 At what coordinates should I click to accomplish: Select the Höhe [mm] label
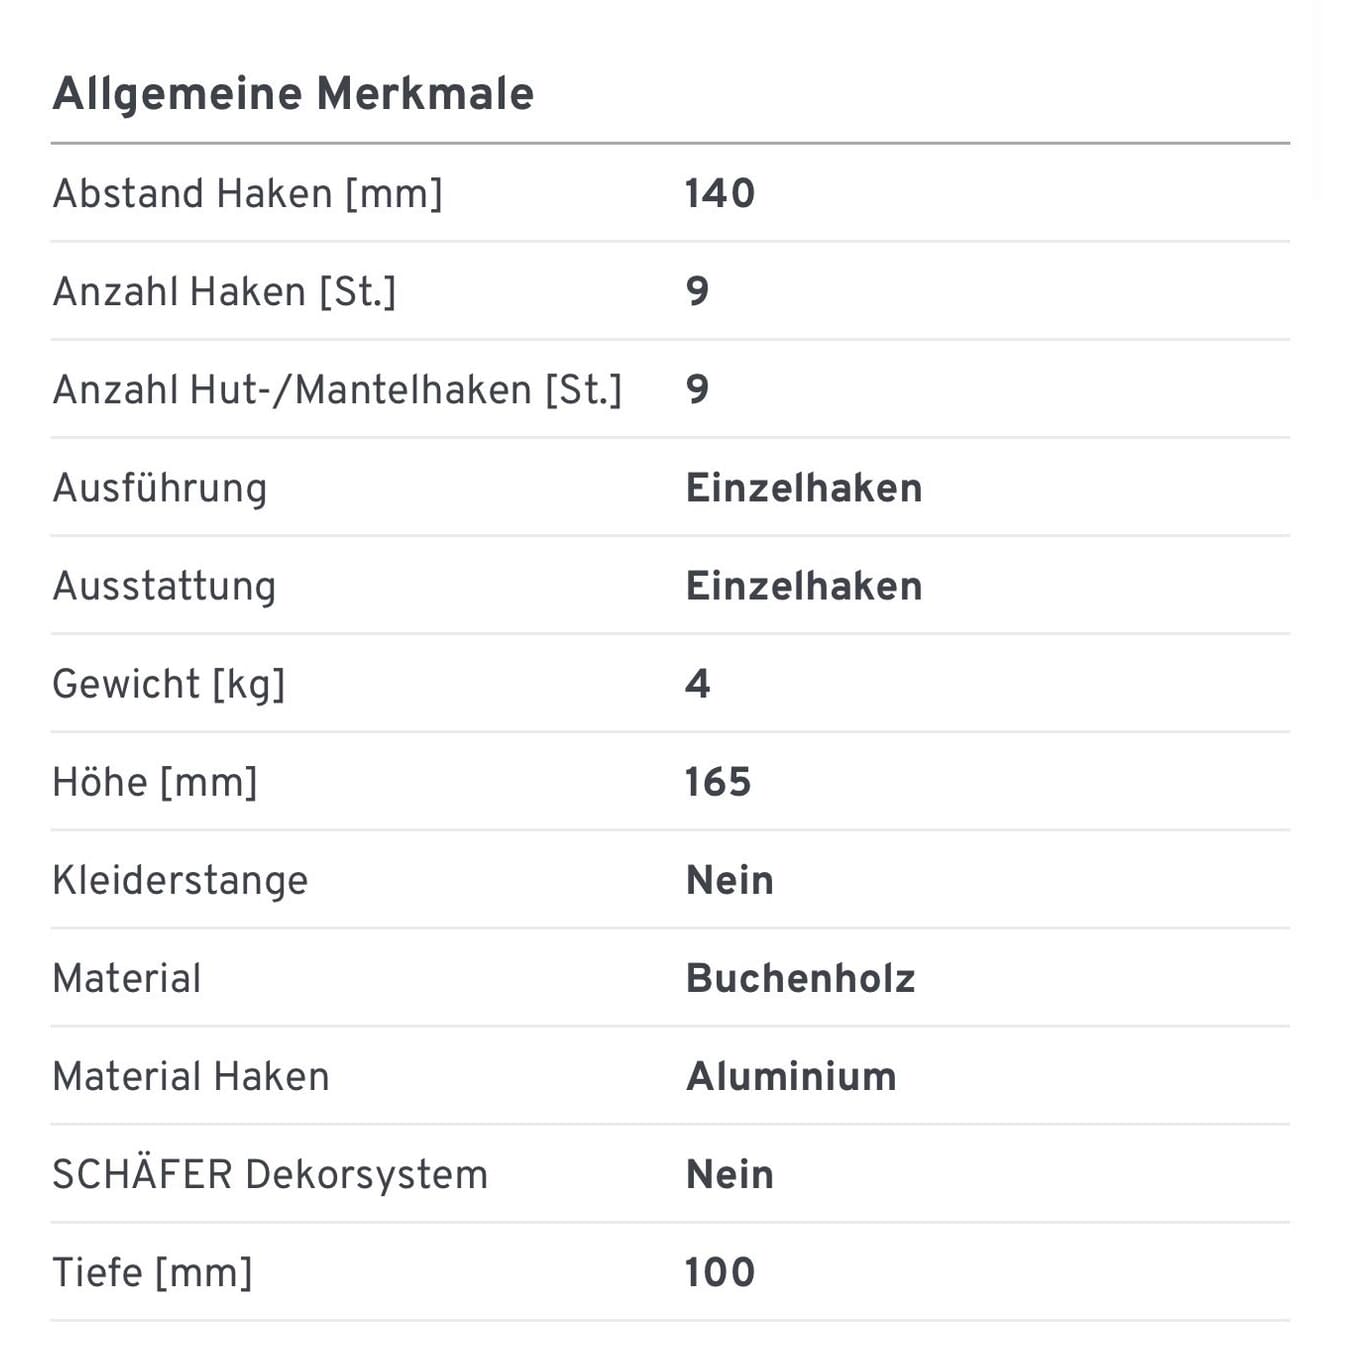click(x=155, y=782)
